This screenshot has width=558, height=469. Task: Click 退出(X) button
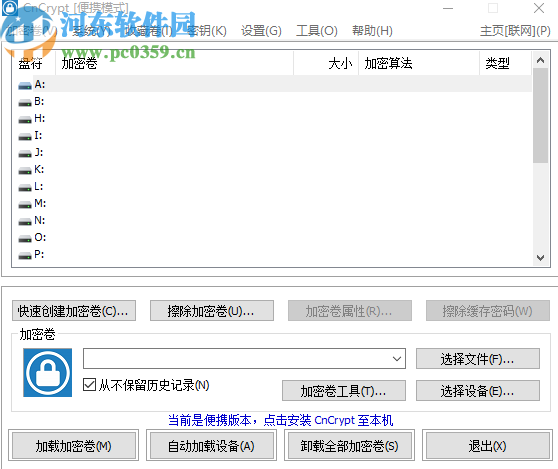(x=487, y=446)
